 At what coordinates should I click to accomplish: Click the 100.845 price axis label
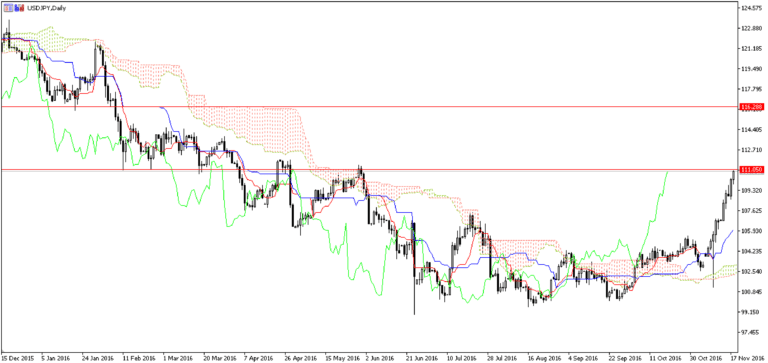click(x=750, y=292)
